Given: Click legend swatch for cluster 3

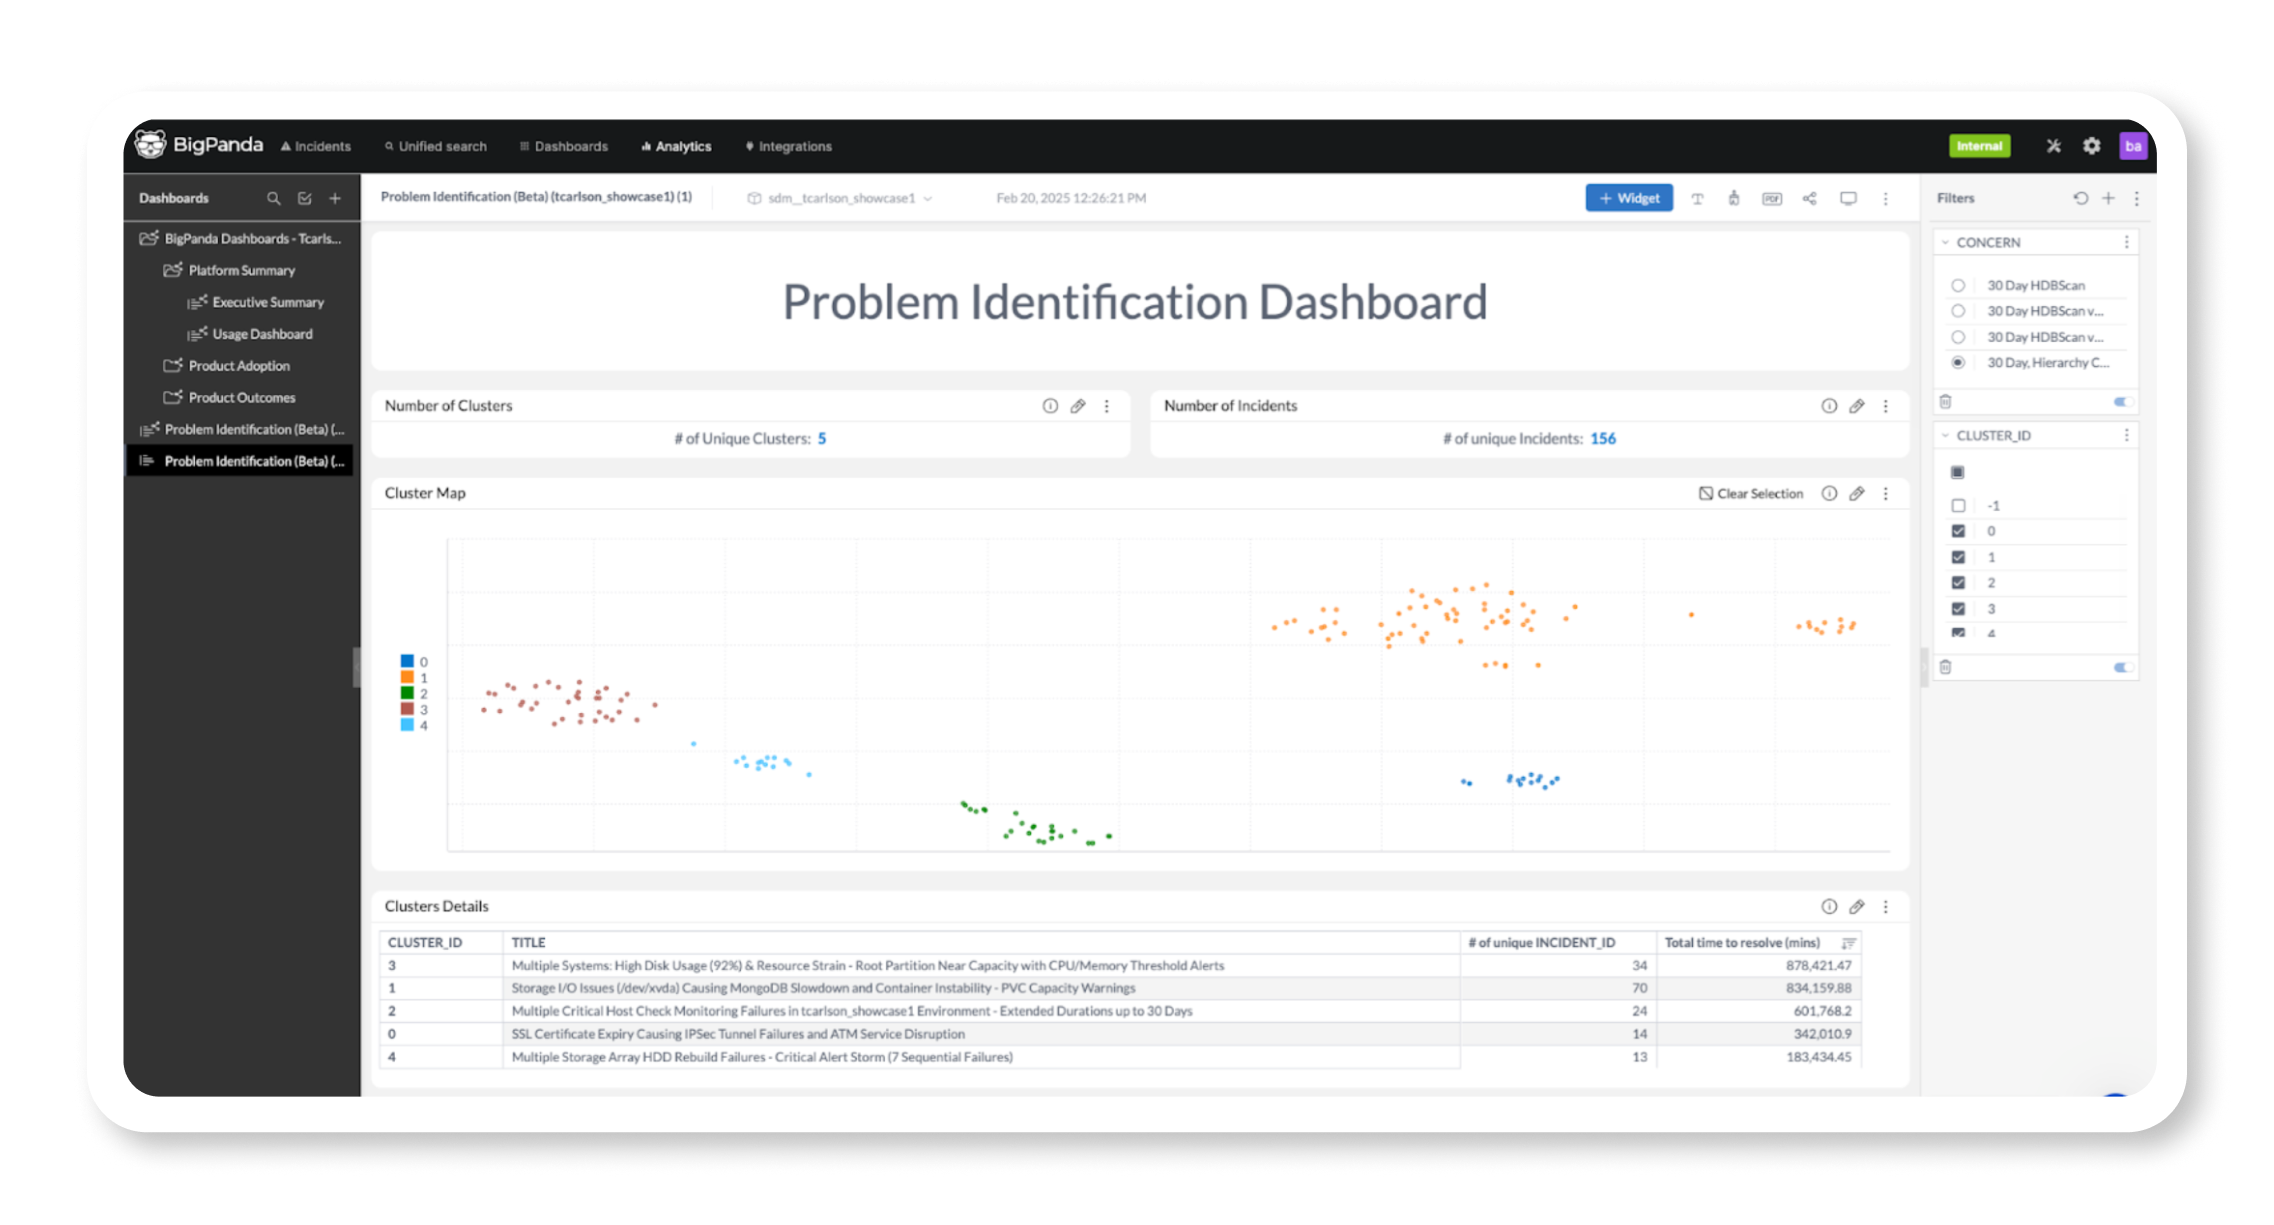Looking at the screenshot, I should pos(407,709).
